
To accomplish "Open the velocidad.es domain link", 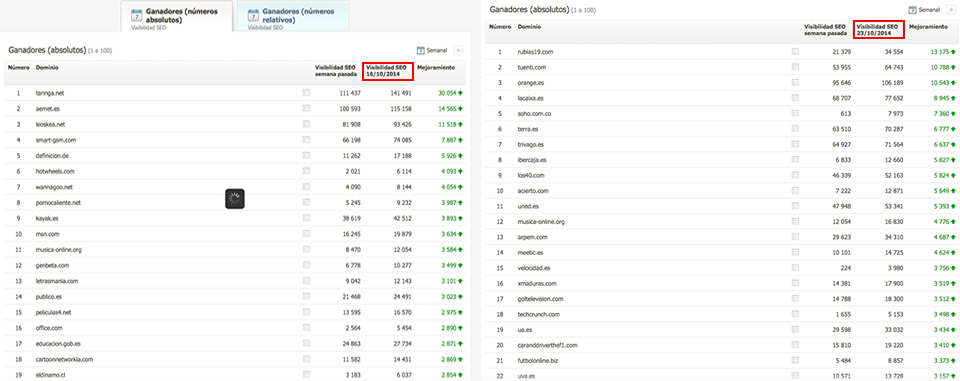I will click(x=534, y=269).
